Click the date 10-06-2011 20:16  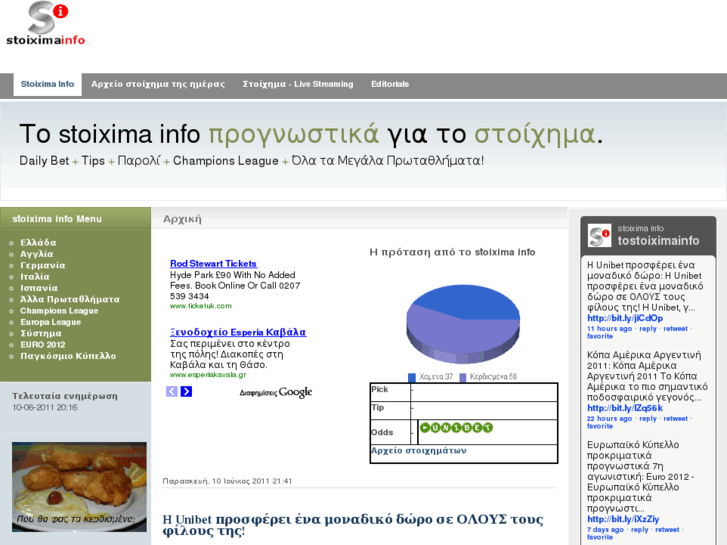click(x=45, y=407)
